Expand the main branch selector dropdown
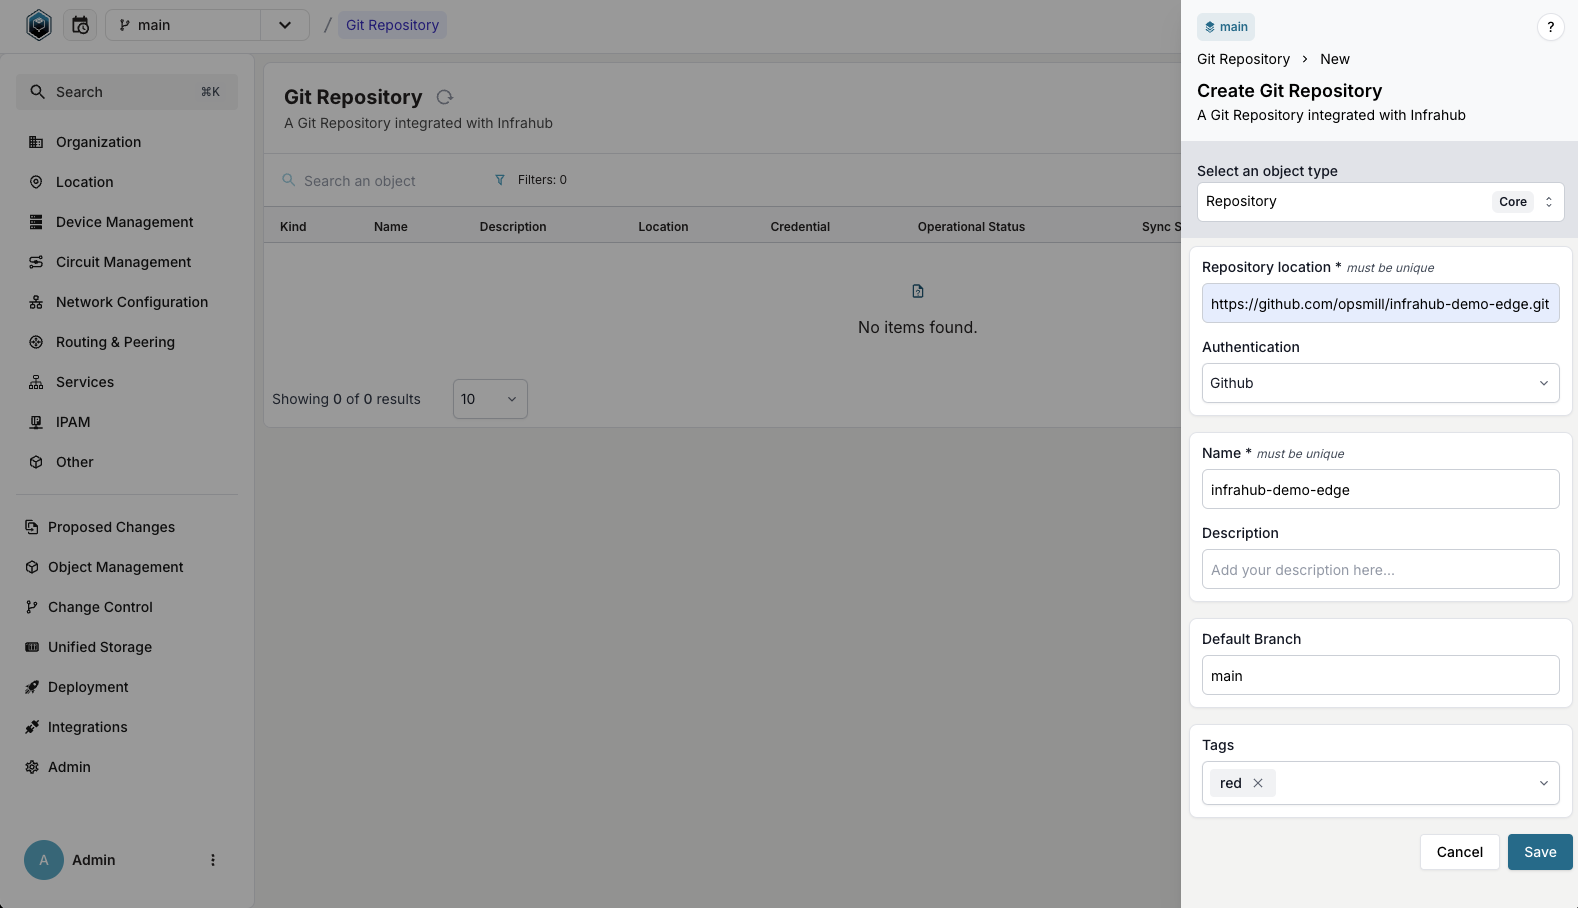Viewport: 1578px width, 908px height. (285, 25)
